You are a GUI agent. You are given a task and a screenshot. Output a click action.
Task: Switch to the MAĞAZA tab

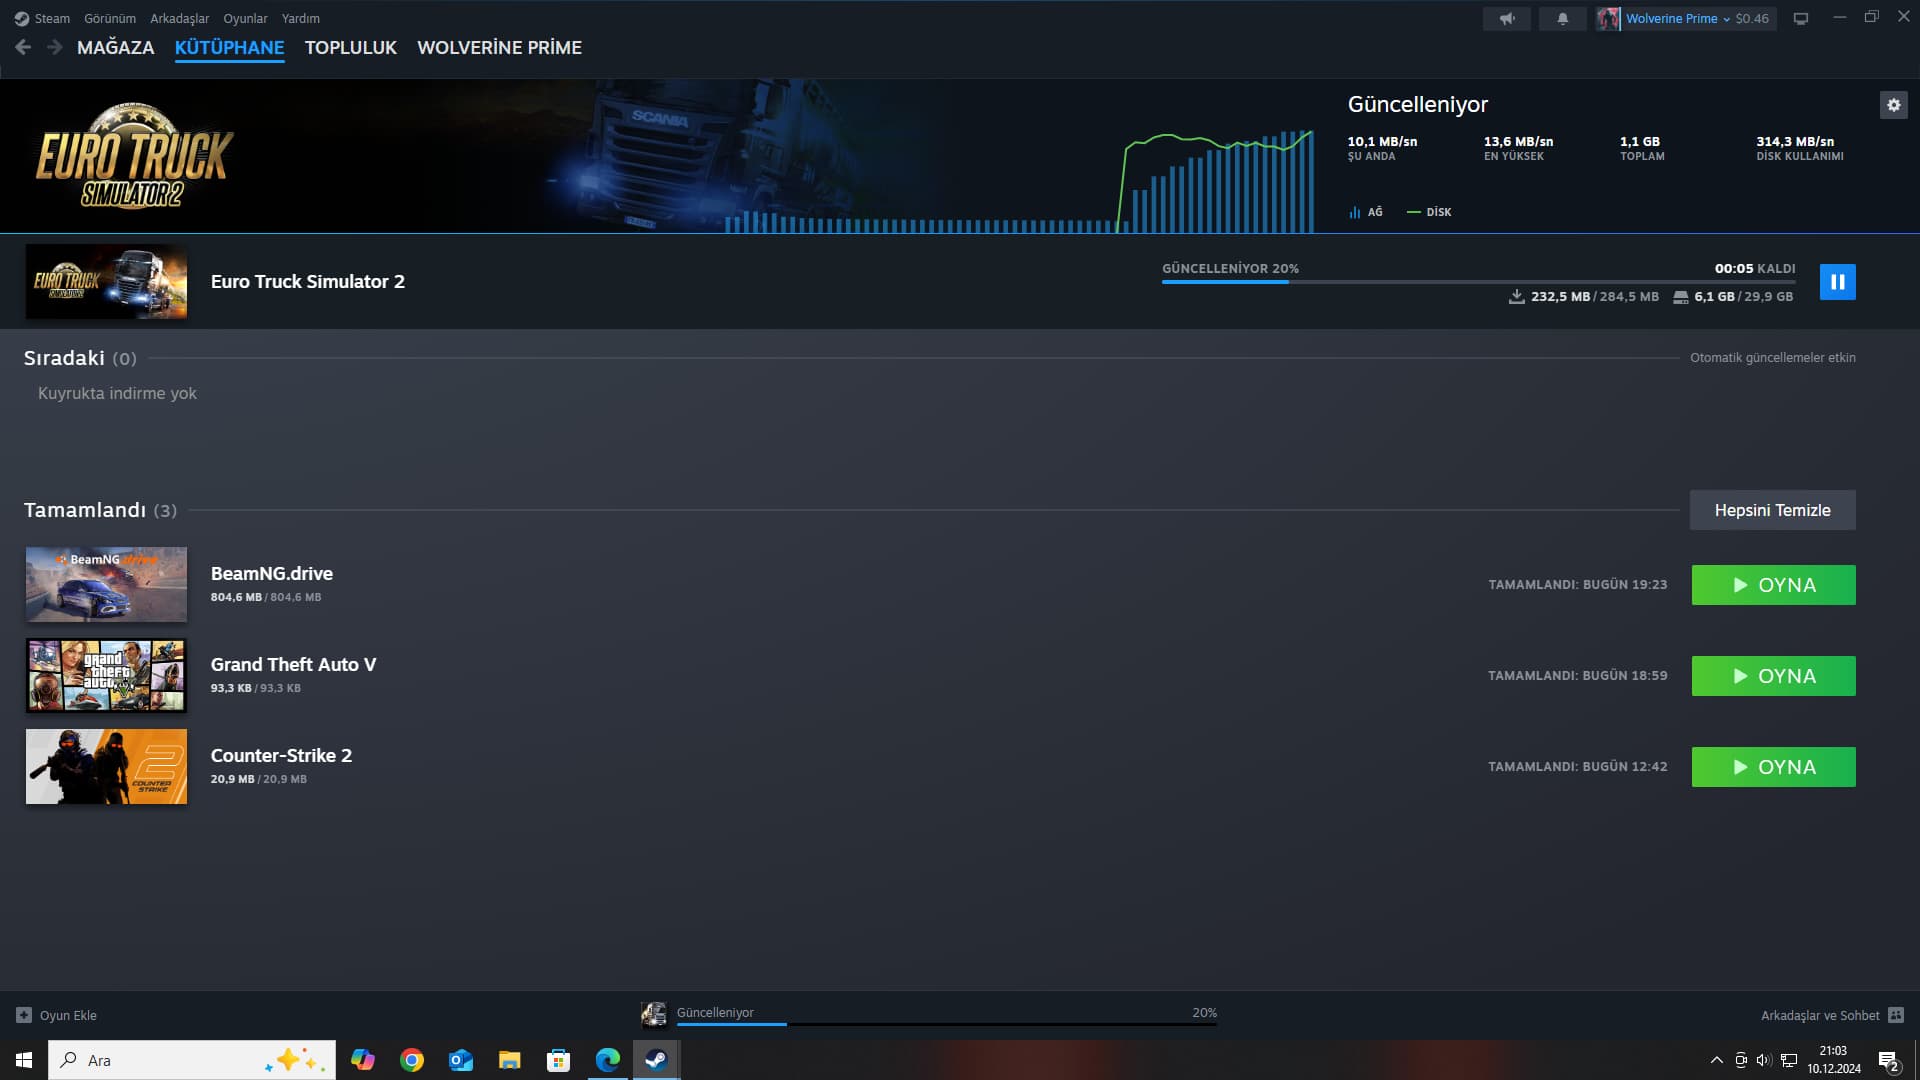(115, 47)
